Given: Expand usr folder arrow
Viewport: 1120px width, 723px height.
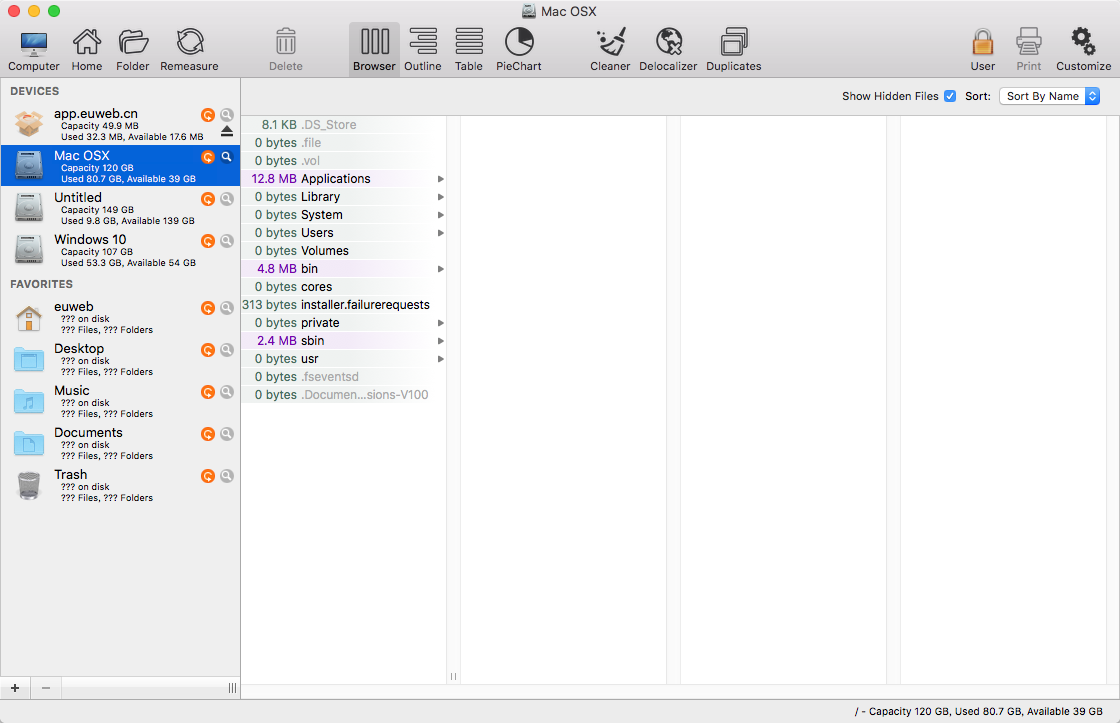Looking at the screenshot, I should click(441, 359).
